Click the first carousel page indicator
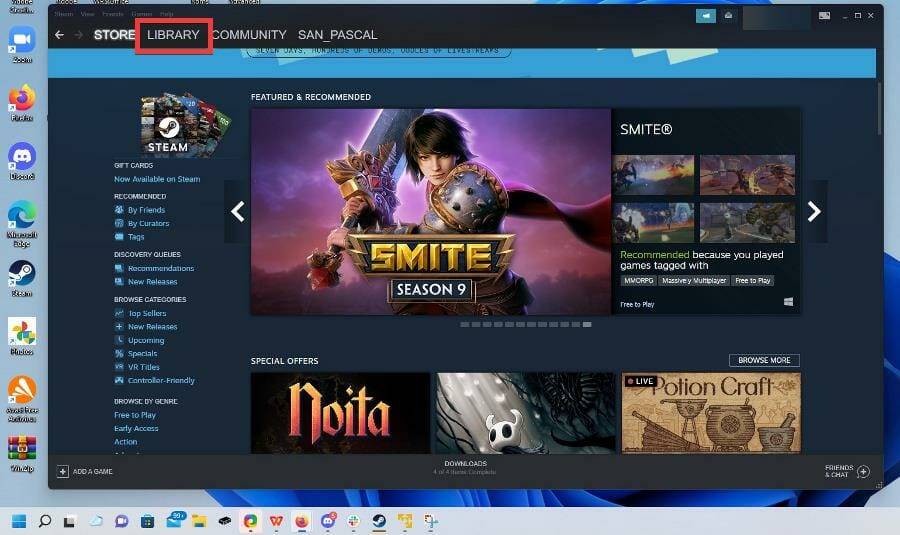Screen dimensions: 900x535 pyautogui.click(x=465, y=325)
